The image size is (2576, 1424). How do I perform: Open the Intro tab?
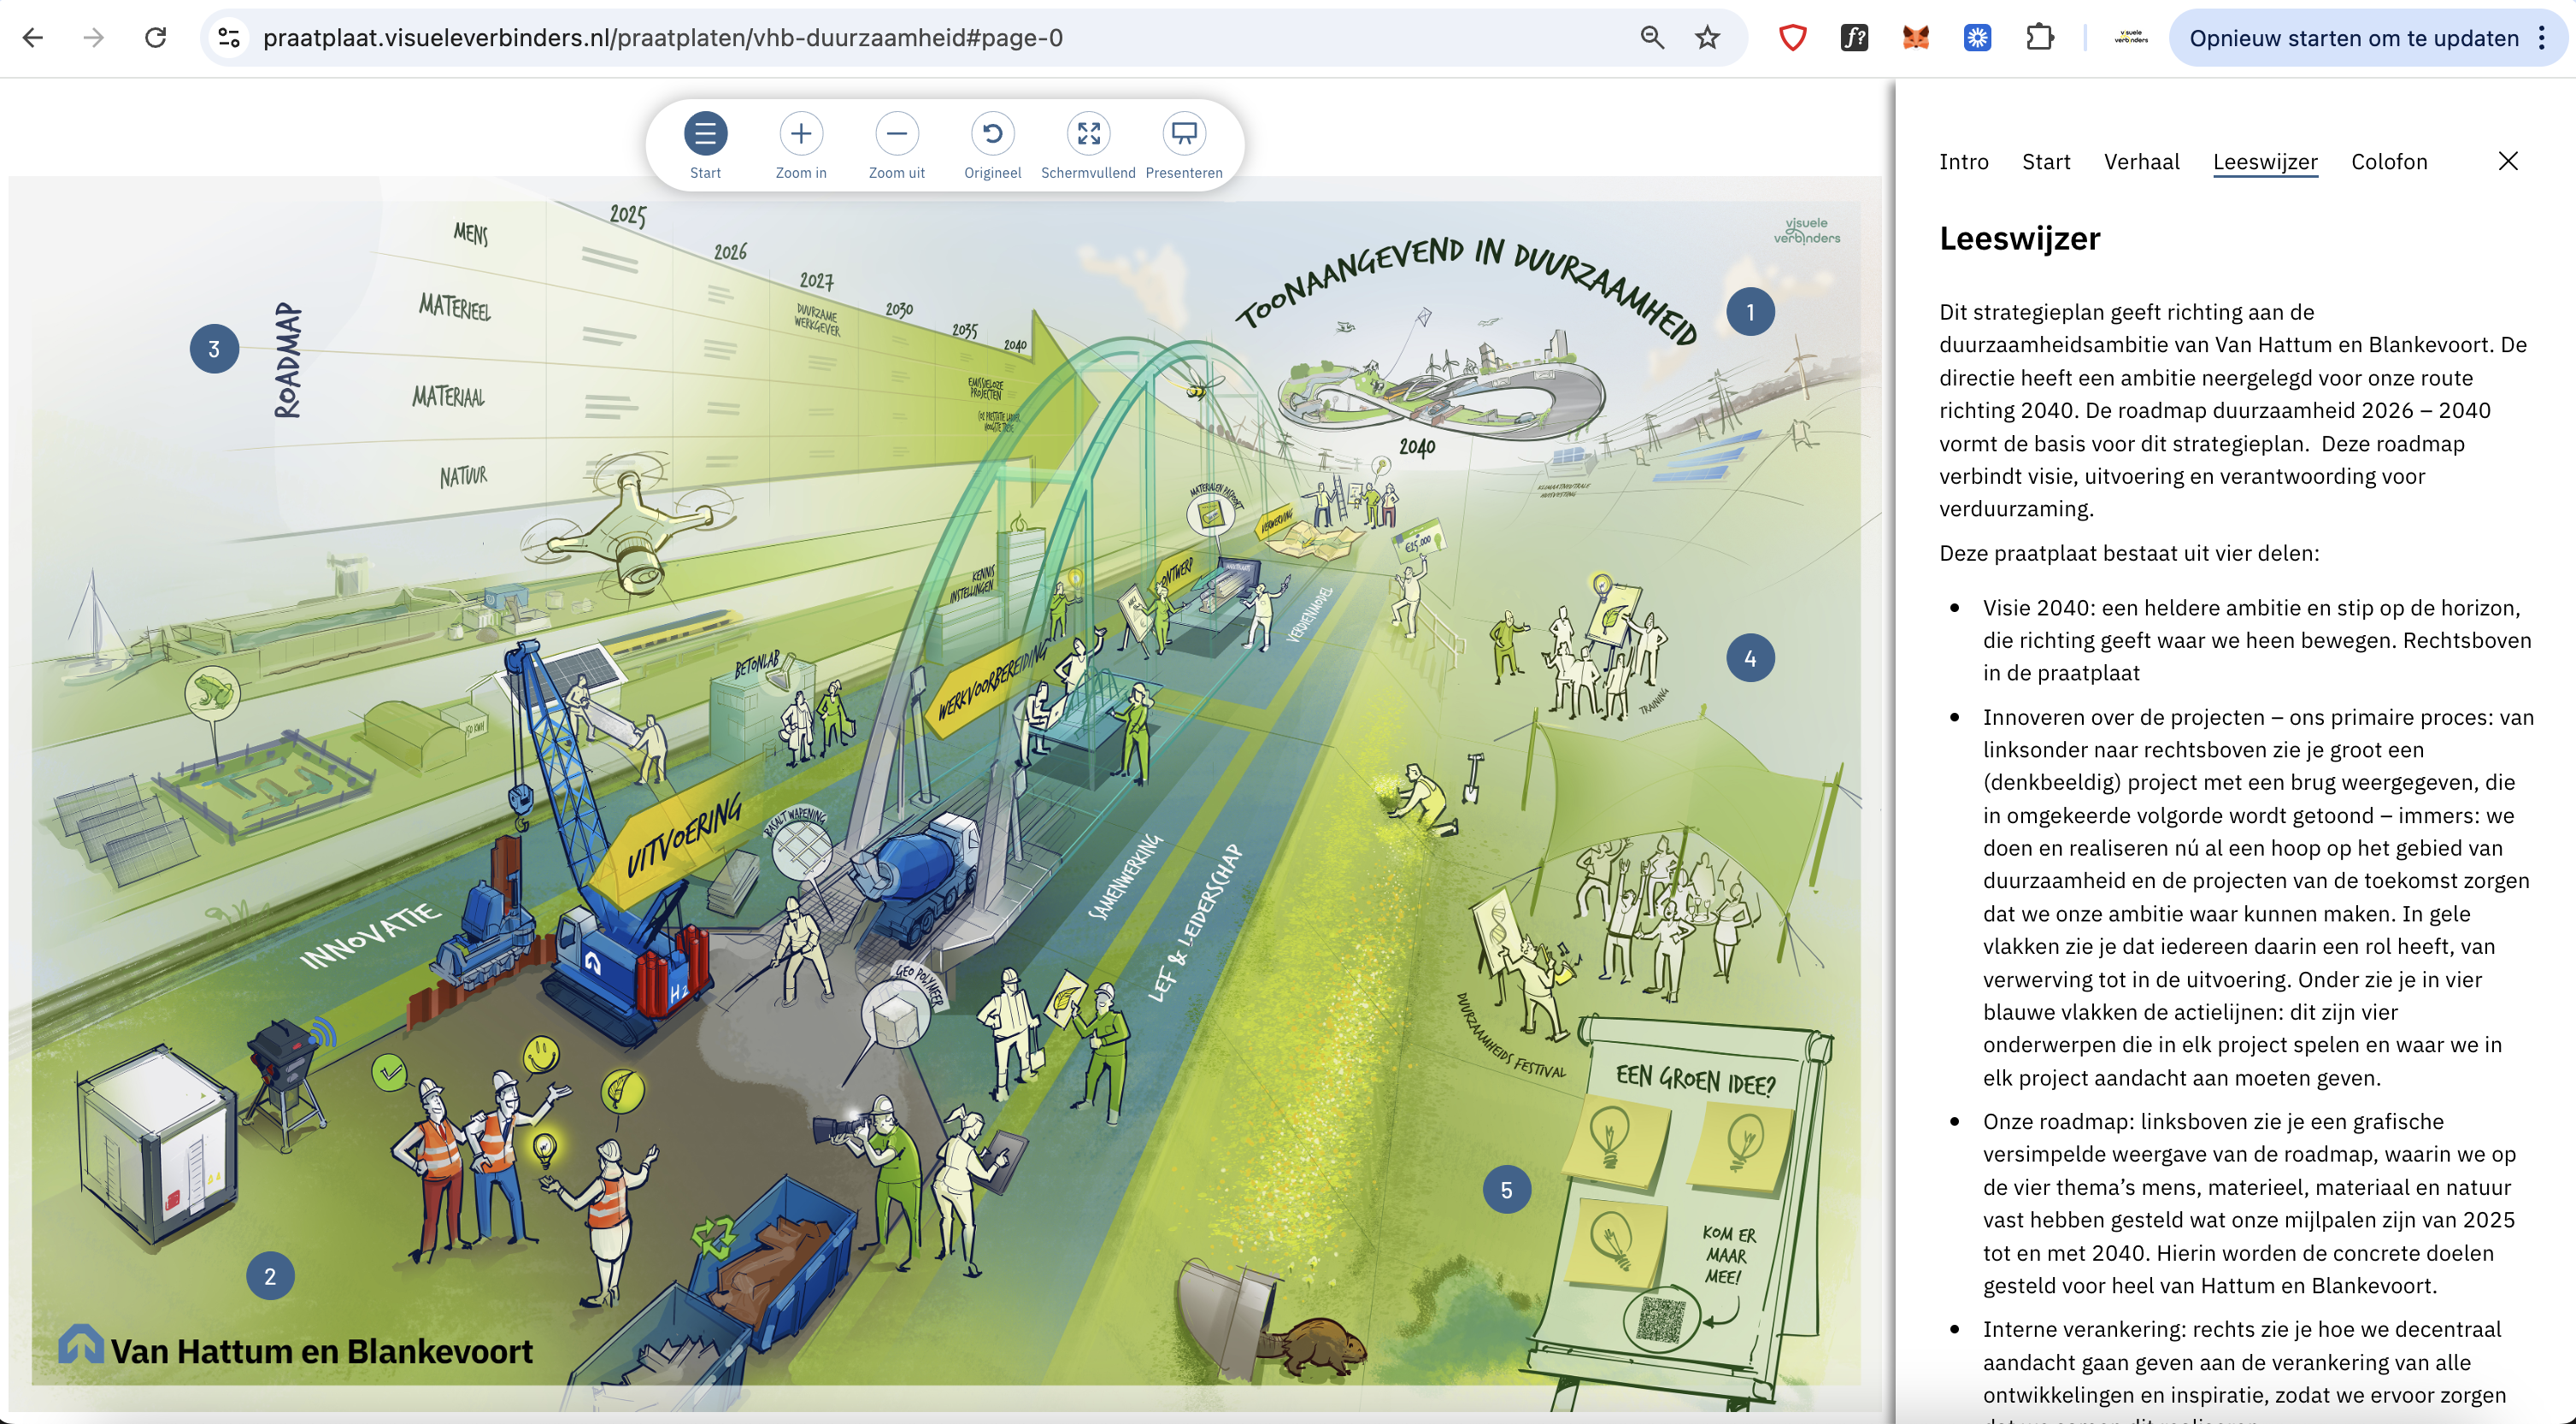tap(1963, 161)
